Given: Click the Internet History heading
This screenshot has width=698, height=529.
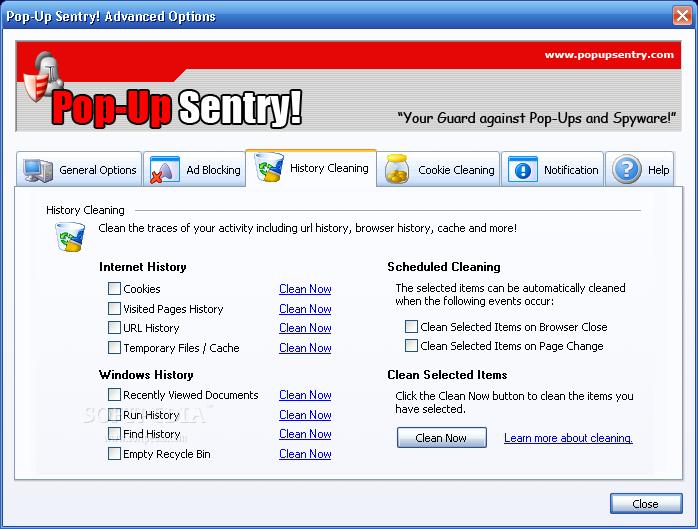Looking at the screenshot, I should 143,267.
